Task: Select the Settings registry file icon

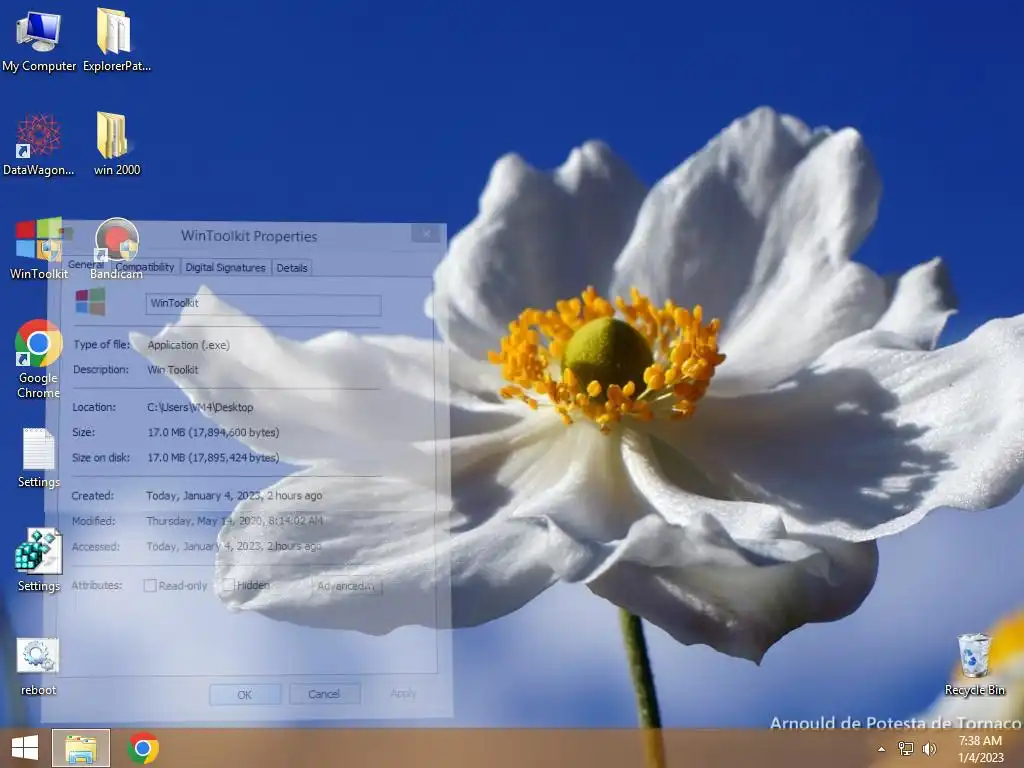Action: (x=39, y=560)
